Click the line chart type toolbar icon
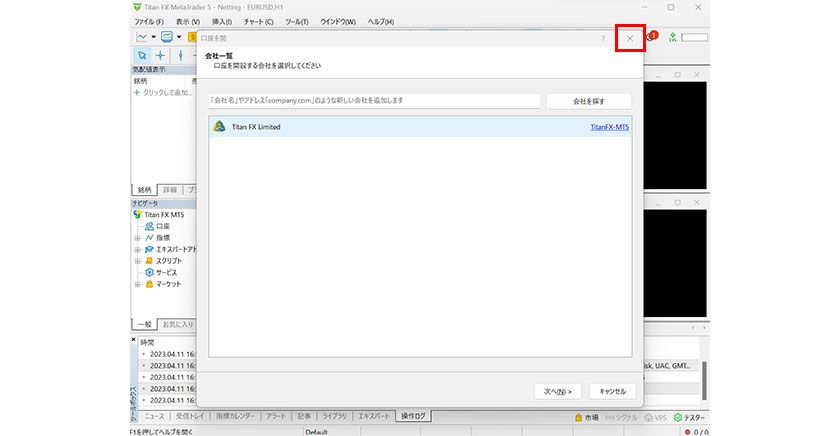Viewport: 840px width, 436px height. [141, 37]
